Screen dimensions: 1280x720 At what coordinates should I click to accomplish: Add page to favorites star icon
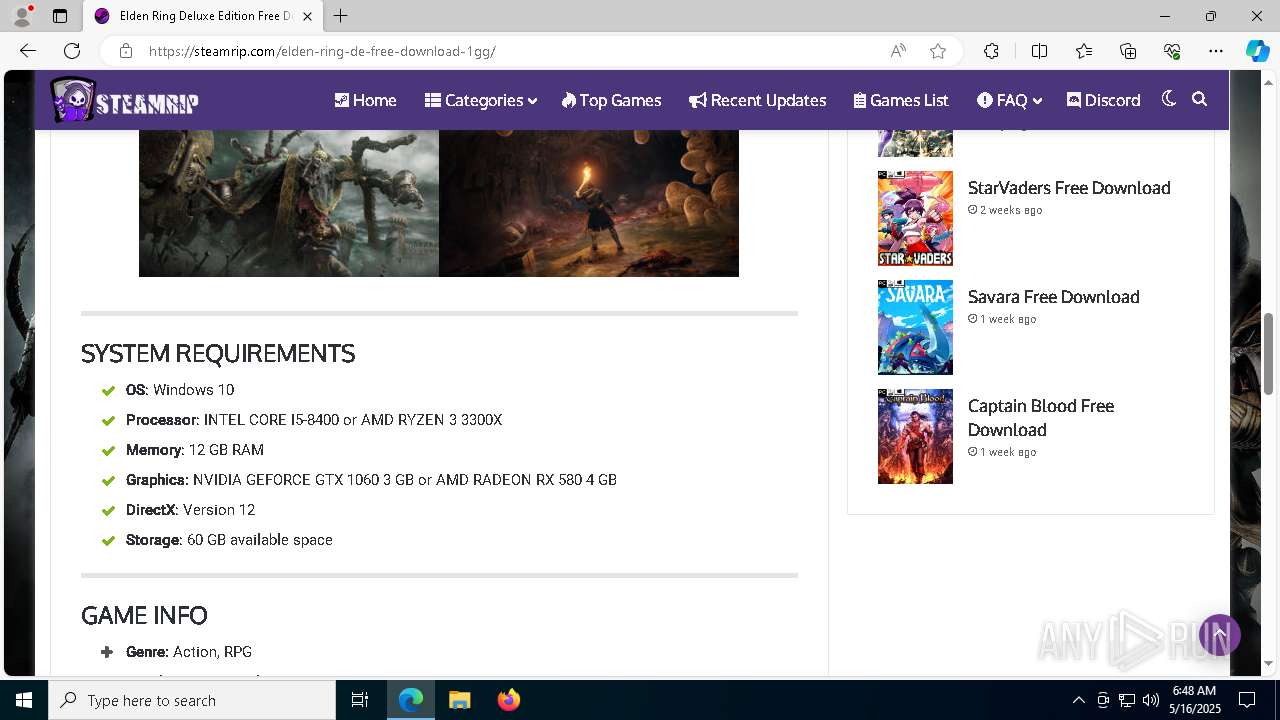938,51
